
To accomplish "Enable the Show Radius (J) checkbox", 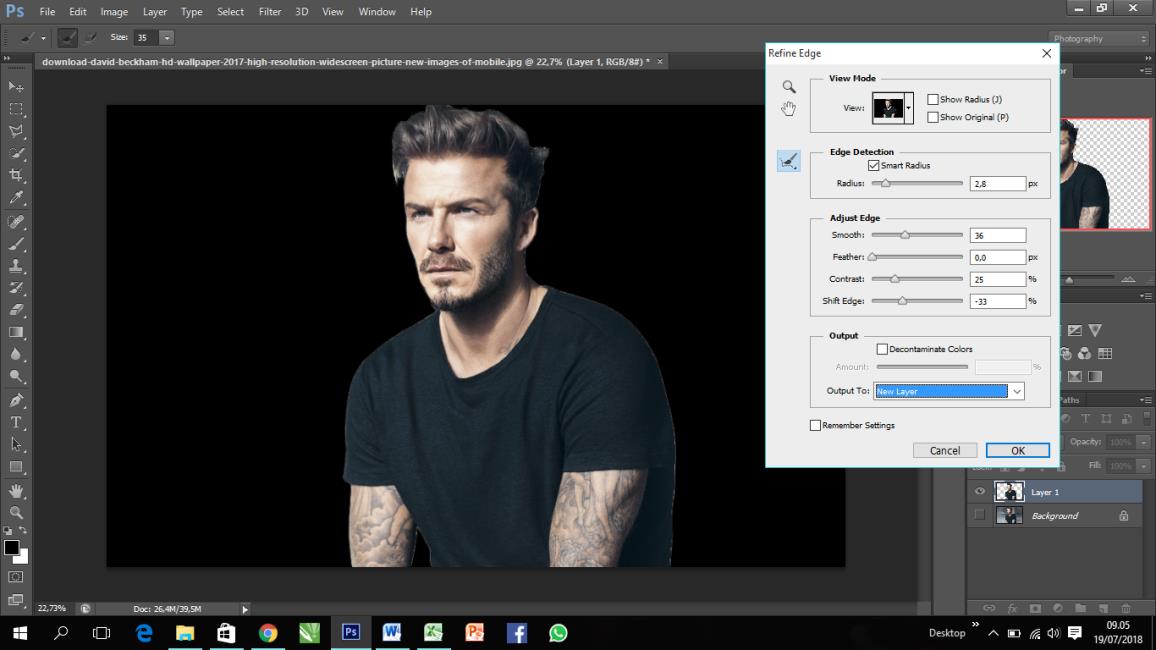I will (933, 100).
